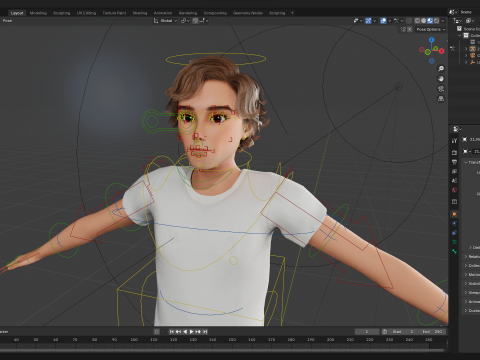The width and height of the screenshot is (480, 360).
Task: Click the Start frame field
Action: [403, 332]
